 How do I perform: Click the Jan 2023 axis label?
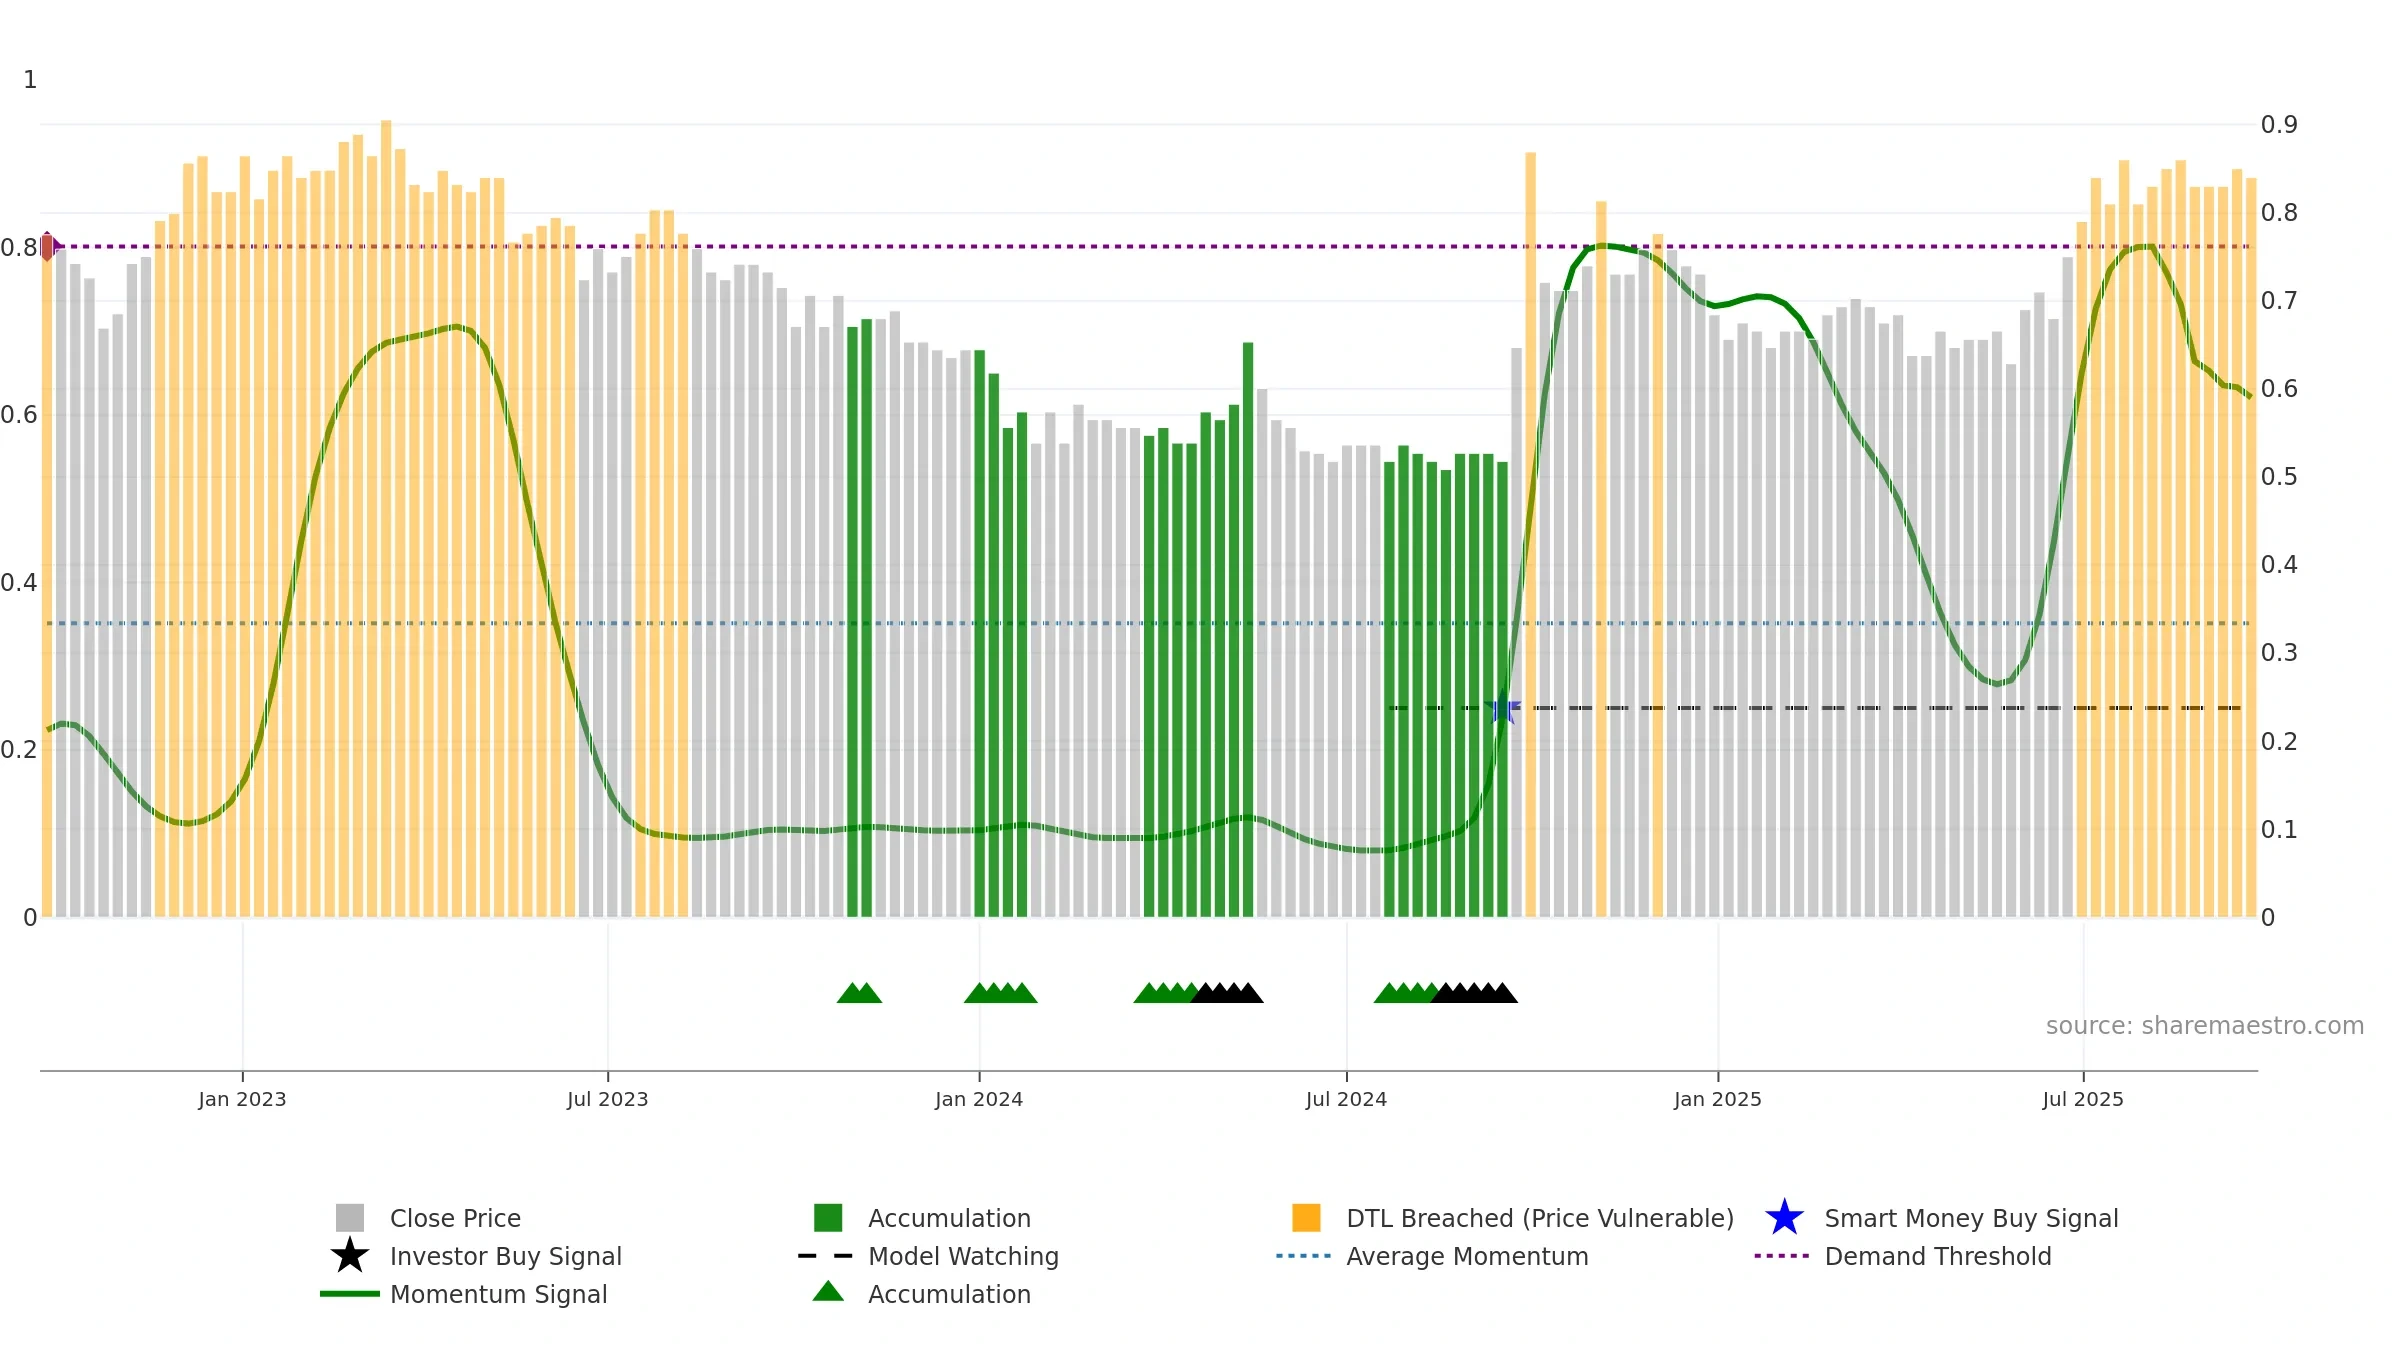(242, 1099)
